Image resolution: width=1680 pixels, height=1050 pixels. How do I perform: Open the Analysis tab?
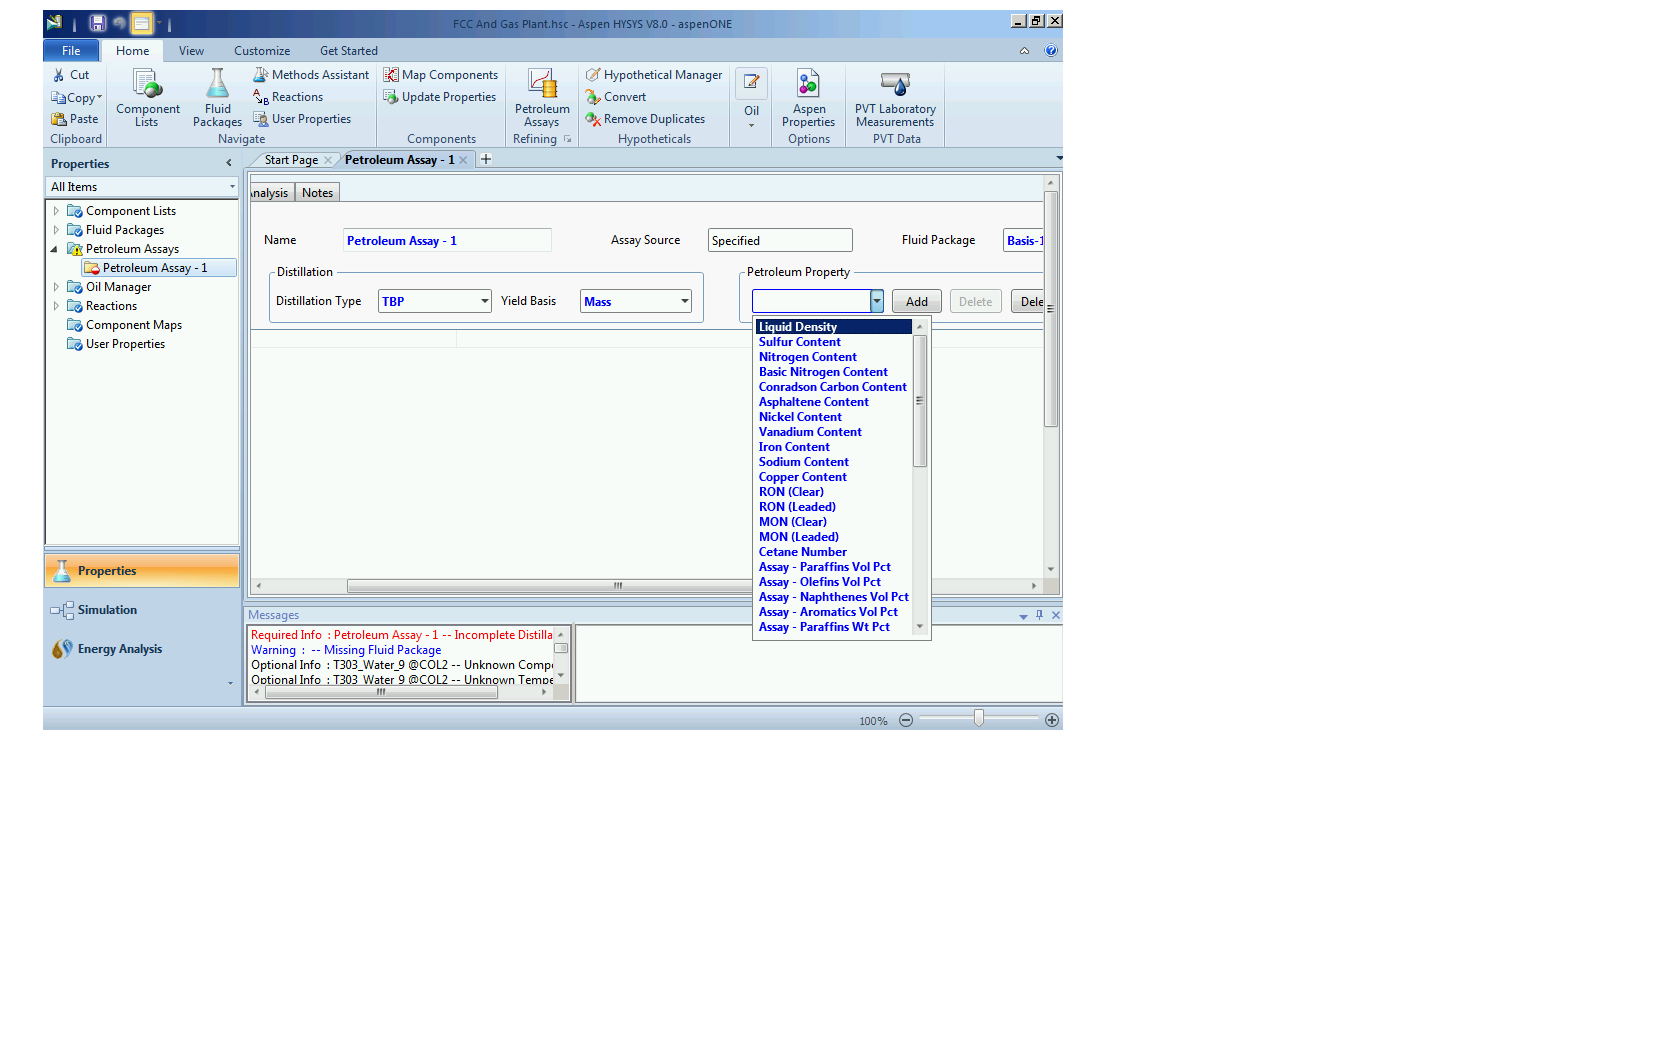(271, 193)
